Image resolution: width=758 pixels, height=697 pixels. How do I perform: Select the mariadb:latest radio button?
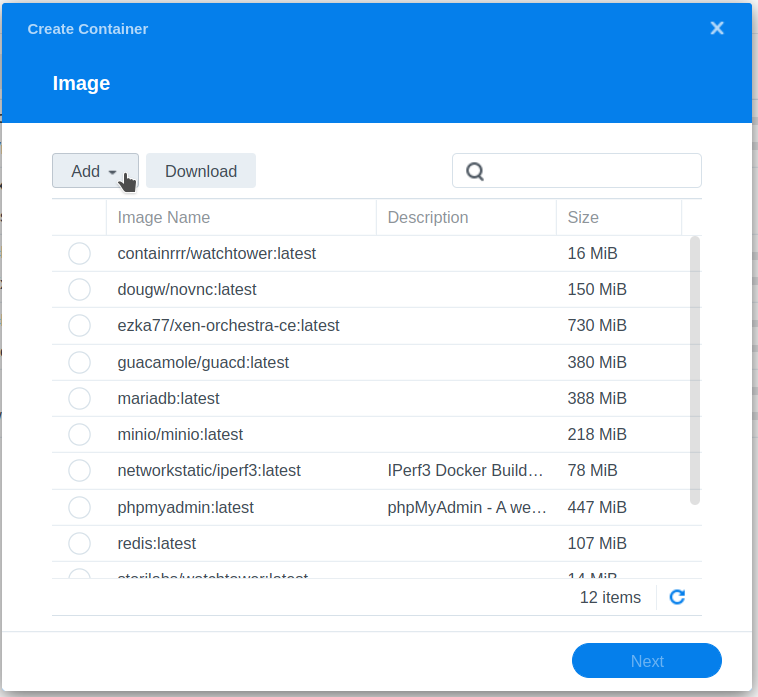(79, 398)
